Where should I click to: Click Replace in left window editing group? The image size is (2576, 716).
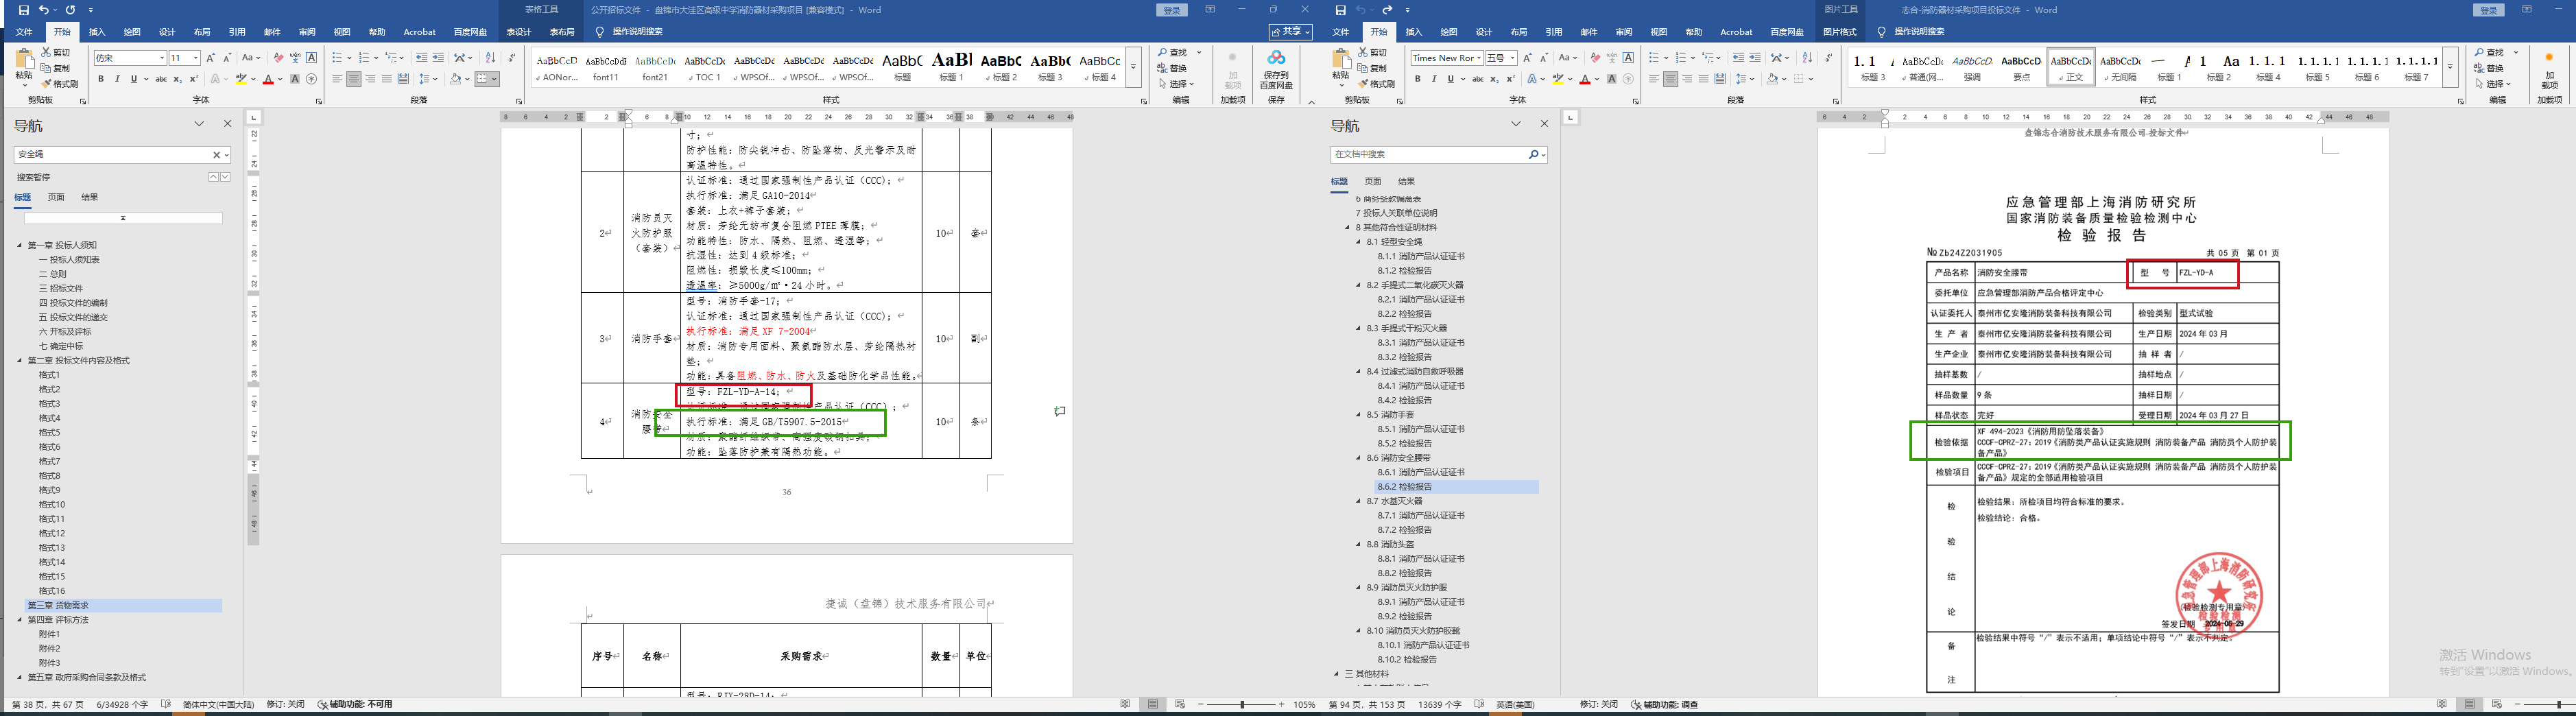coord(1172,68)
